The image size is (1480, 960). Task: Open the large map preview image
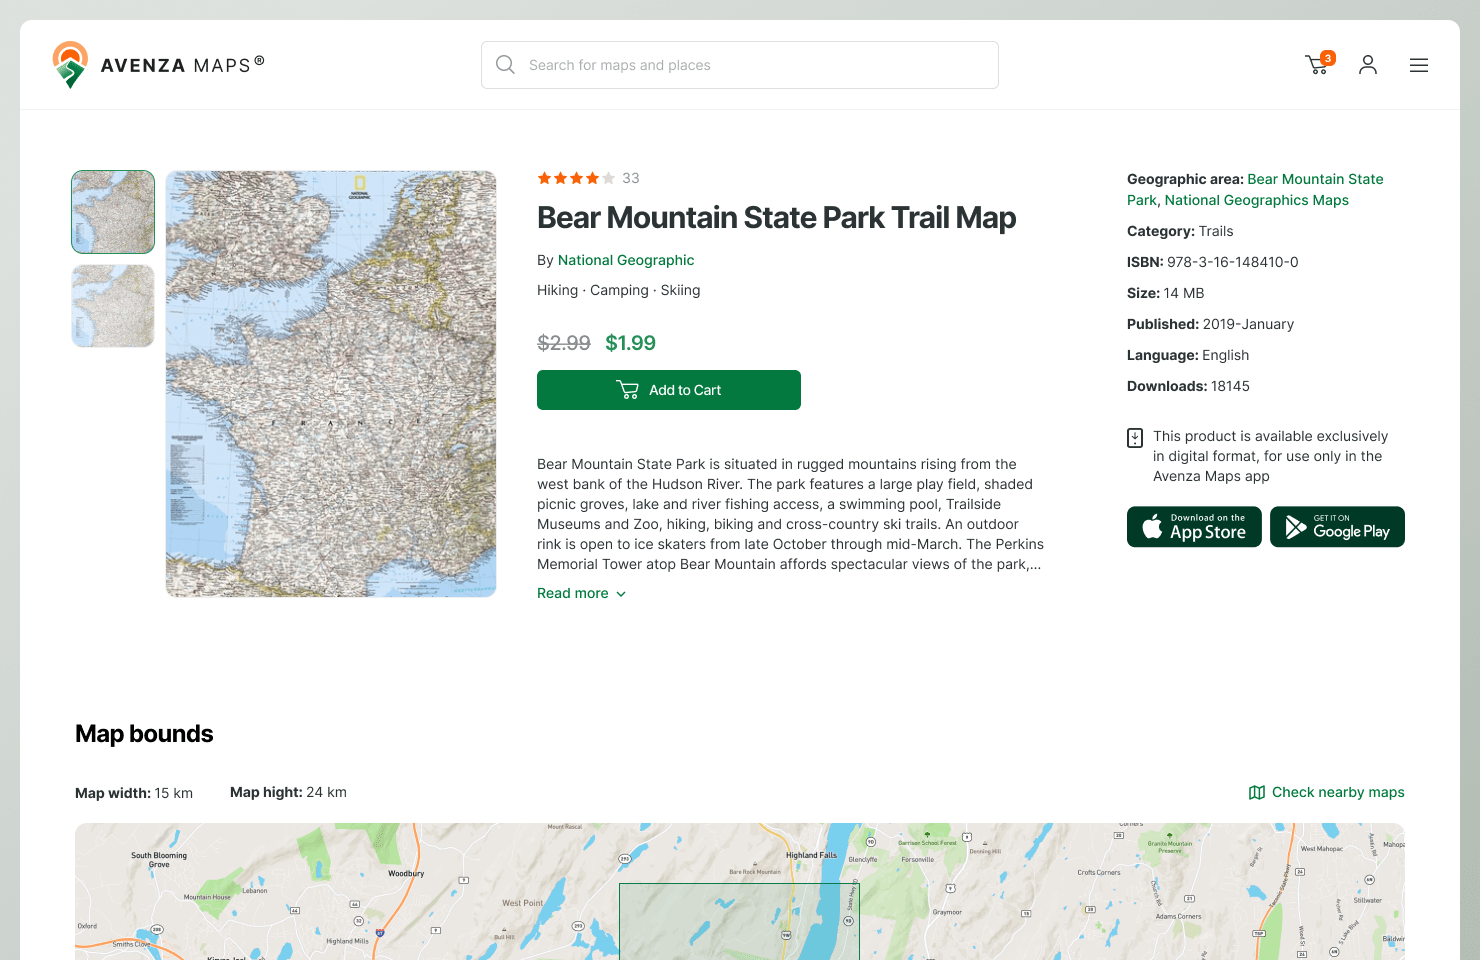(x=331, y=384)
